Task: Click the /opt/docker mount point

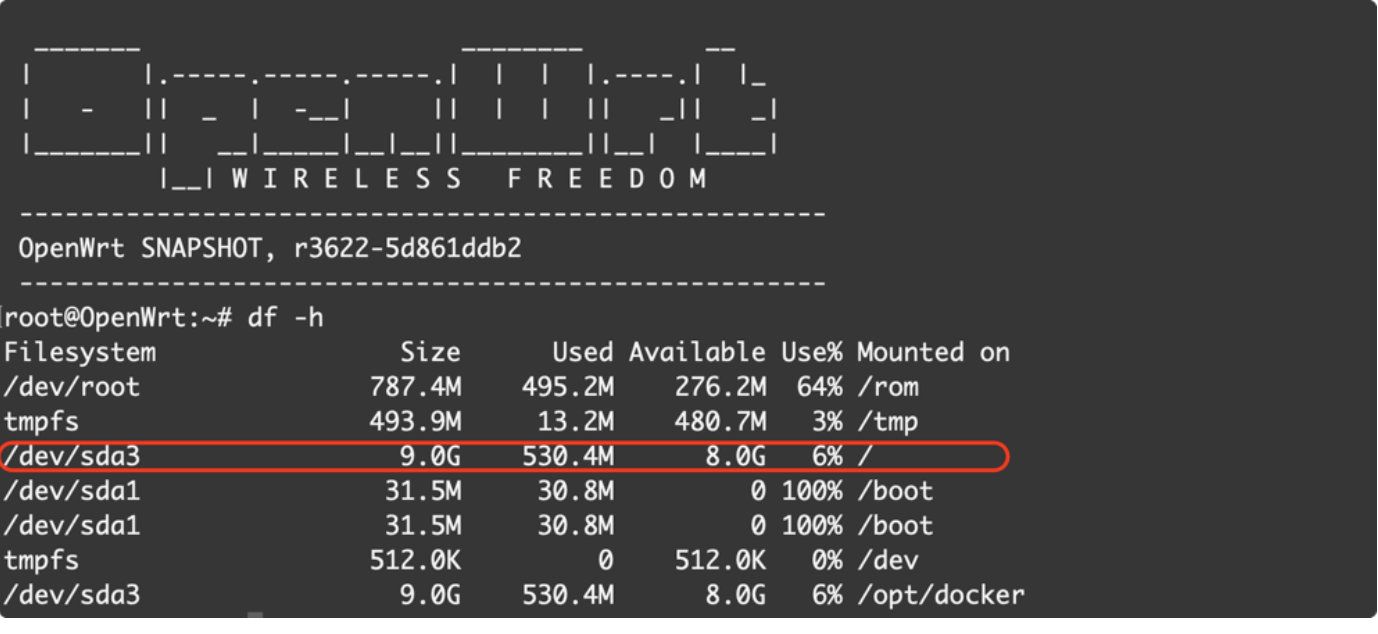Action: point(940,596)
